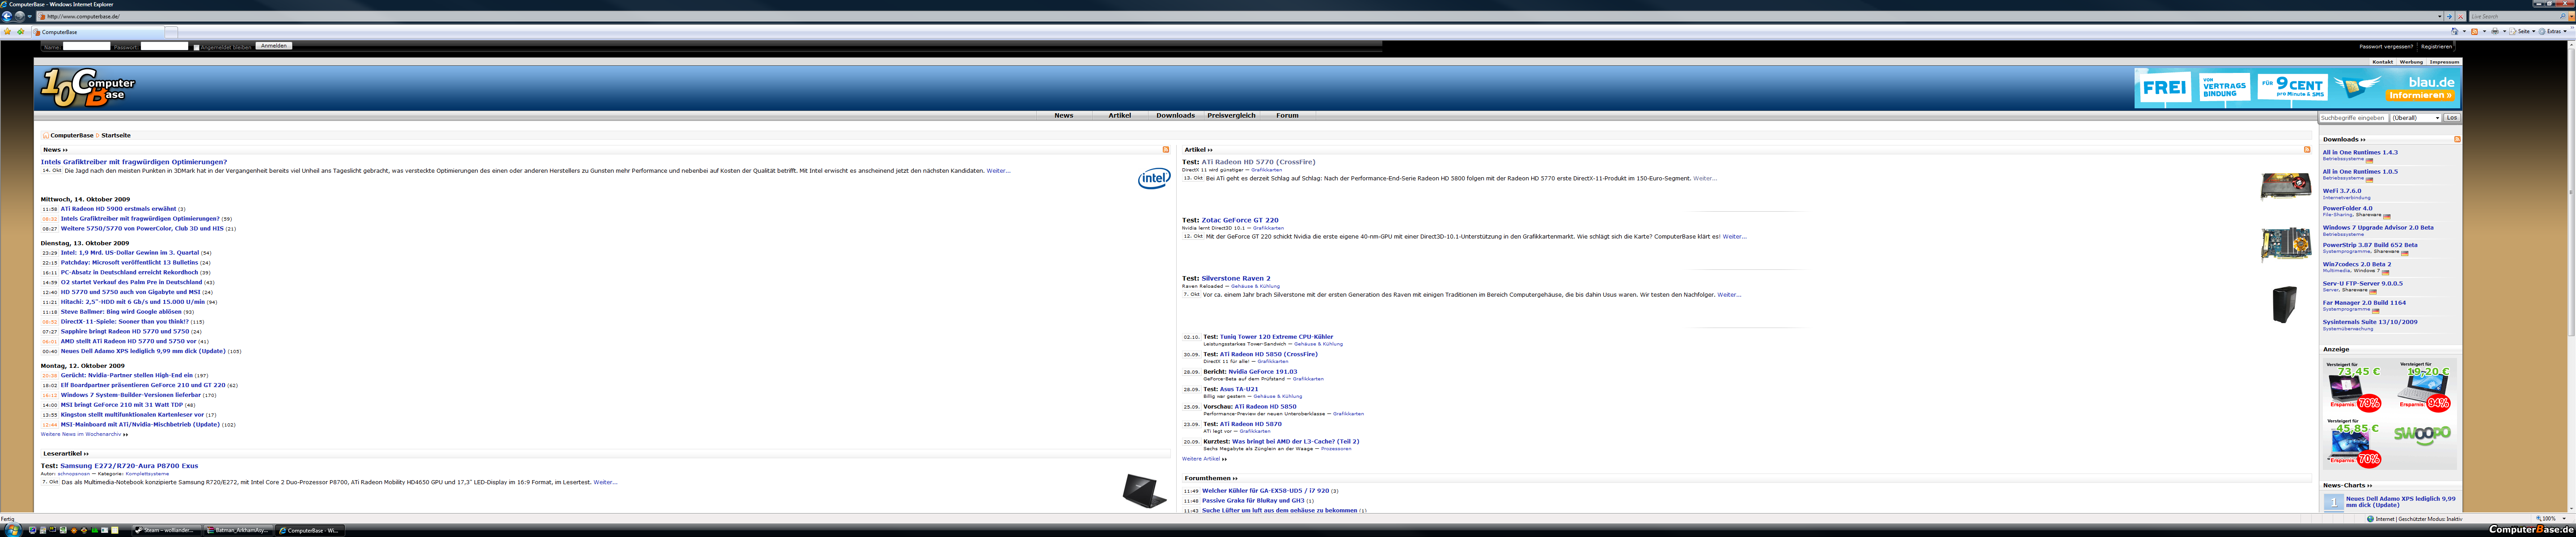Open the '(Überall)' search scope dropdown
2576x537 pixels.
pyautogui.click(x=2415, y=118)
